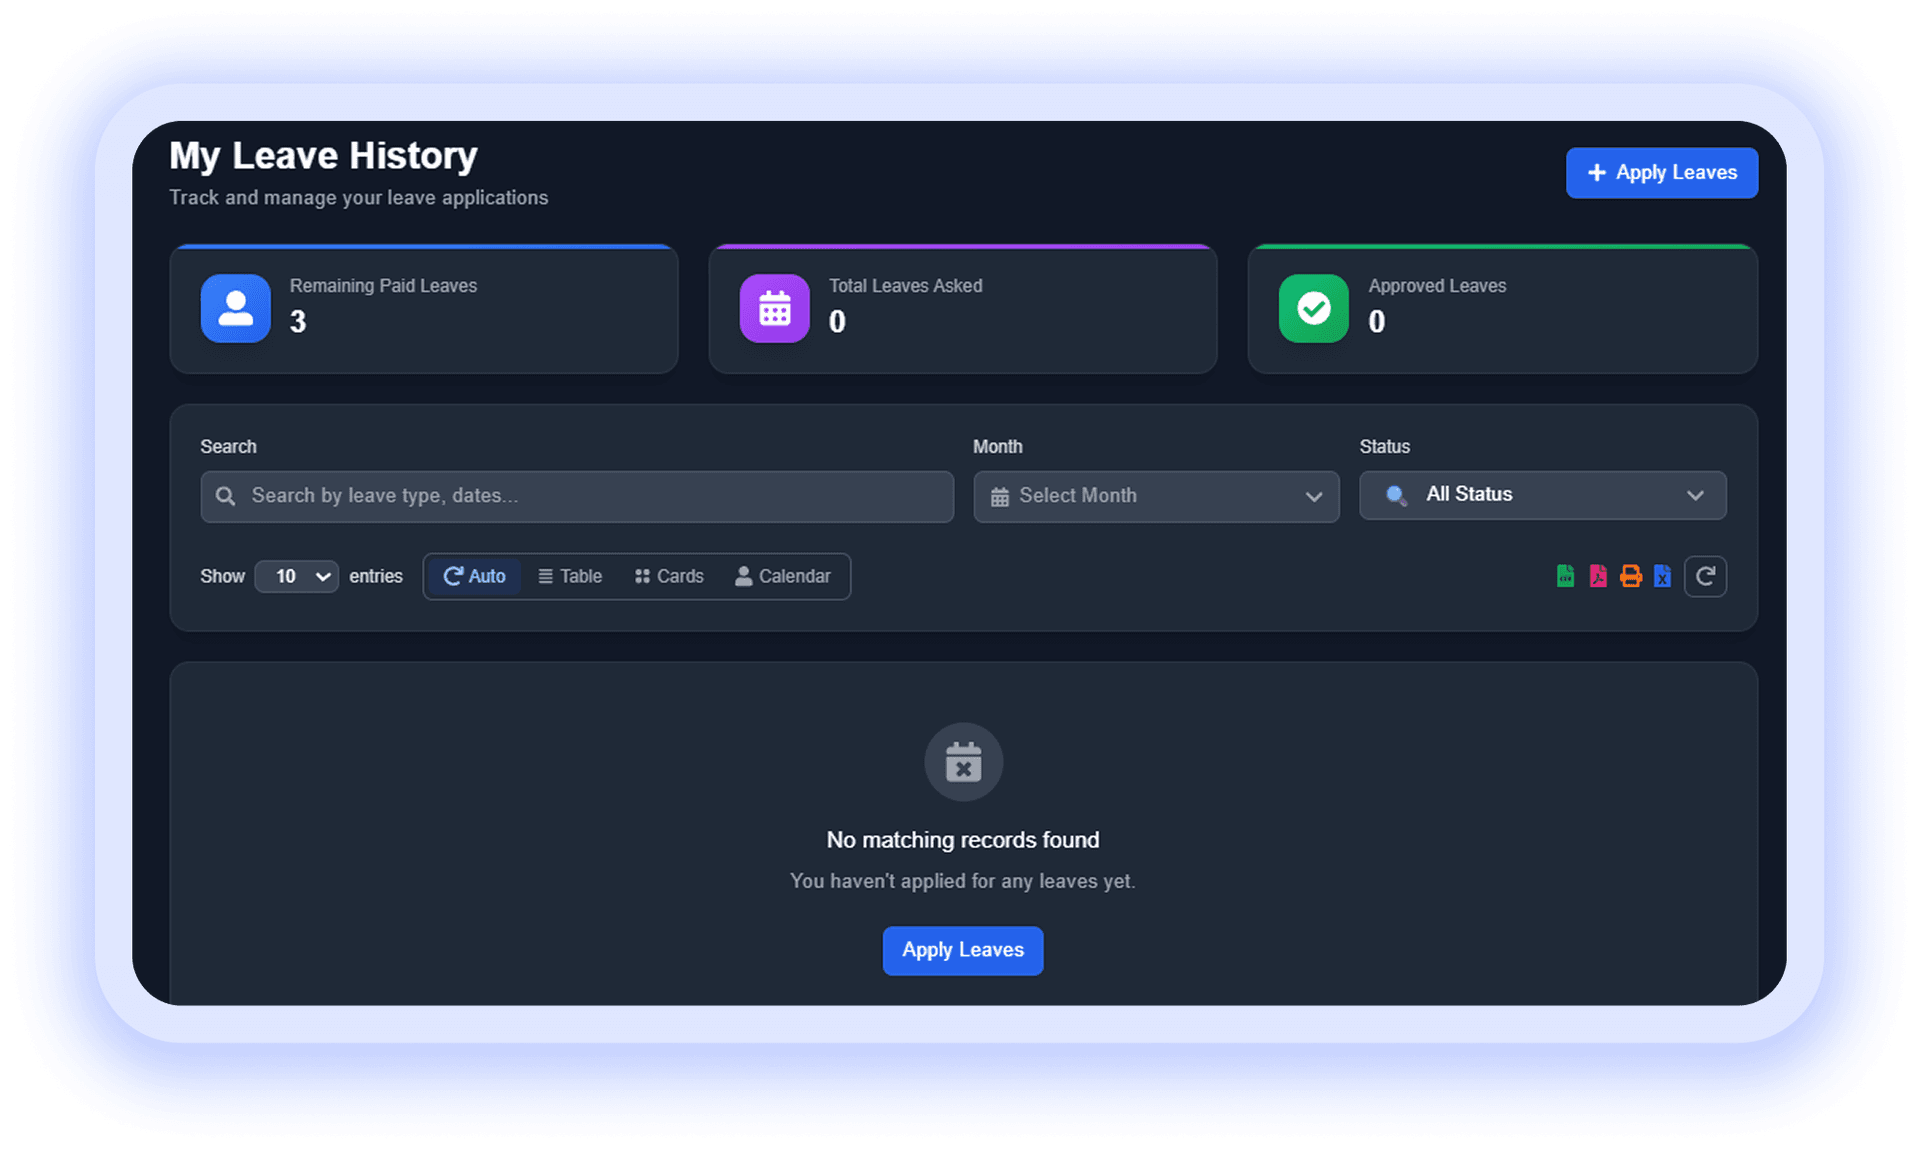Viewport: 1920px width, 1150px height.
Task: Select the Auto view mode
Action: pos(474,576)
